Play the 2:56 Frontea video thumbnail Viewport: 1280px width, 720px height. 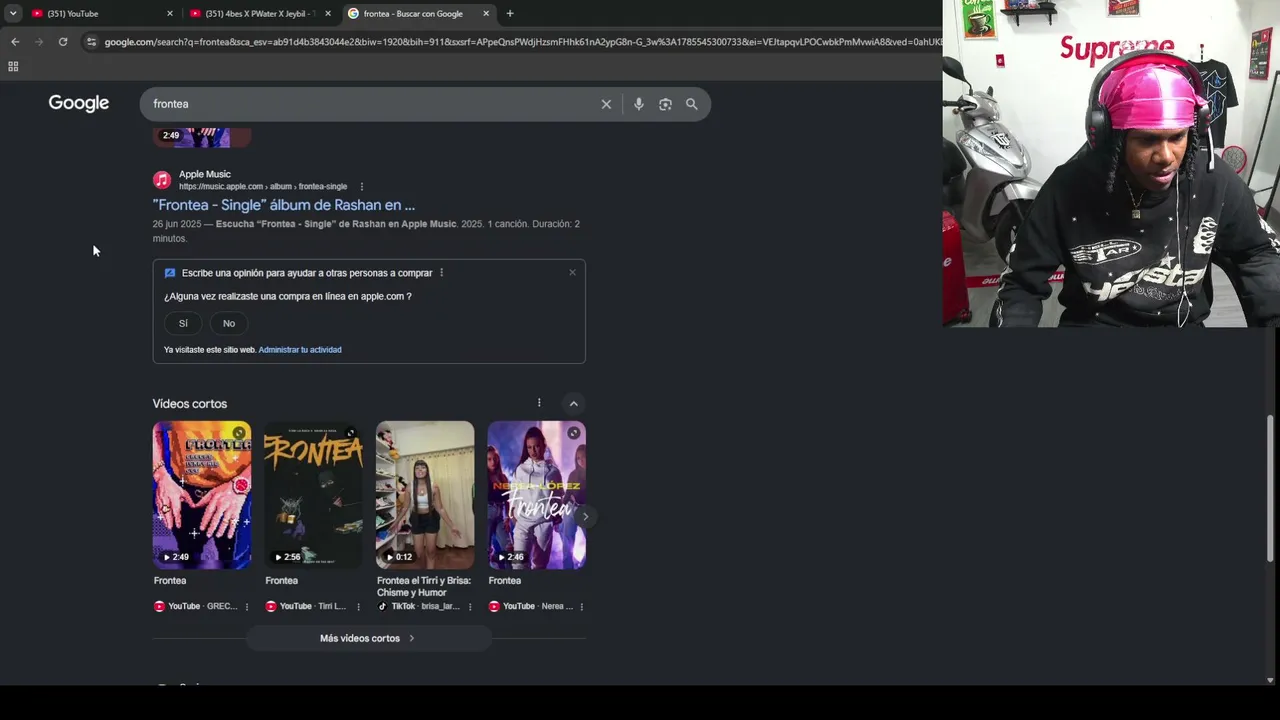pos(313,495)
